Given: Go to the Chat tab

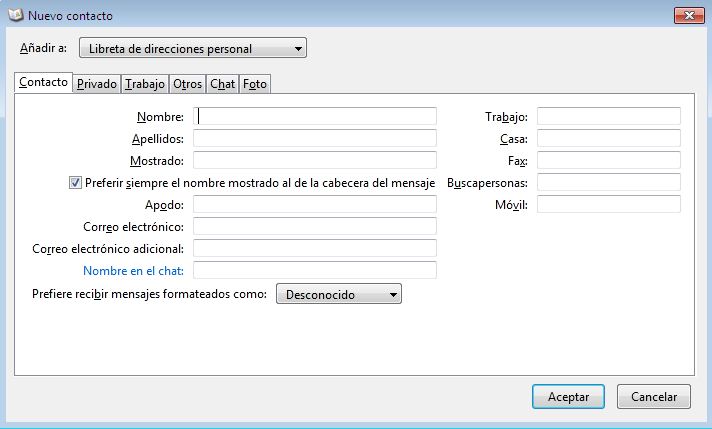Looking at the screenshot, I should coord(222,84).
